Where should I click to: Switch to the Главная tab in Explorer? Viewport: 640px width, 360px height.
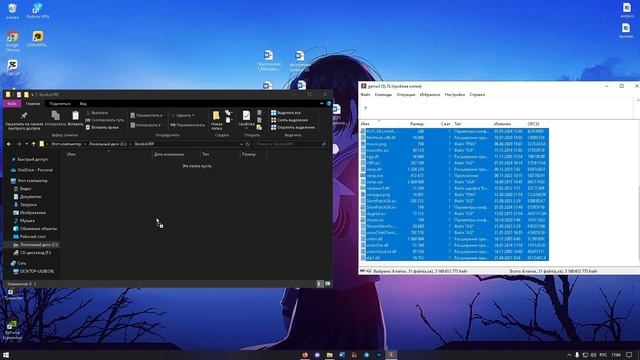tap(33, 104)
